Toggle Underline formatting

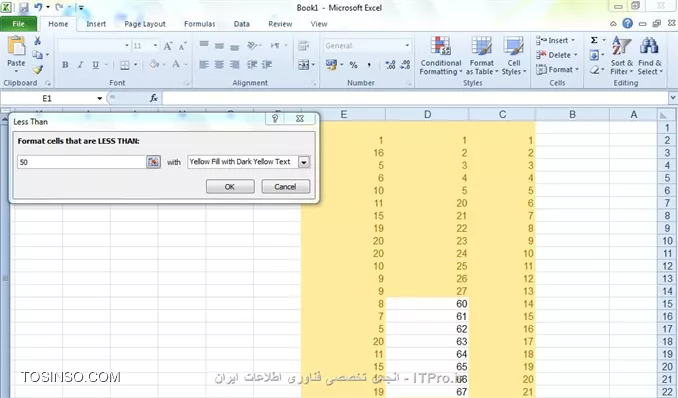point(95,65)
